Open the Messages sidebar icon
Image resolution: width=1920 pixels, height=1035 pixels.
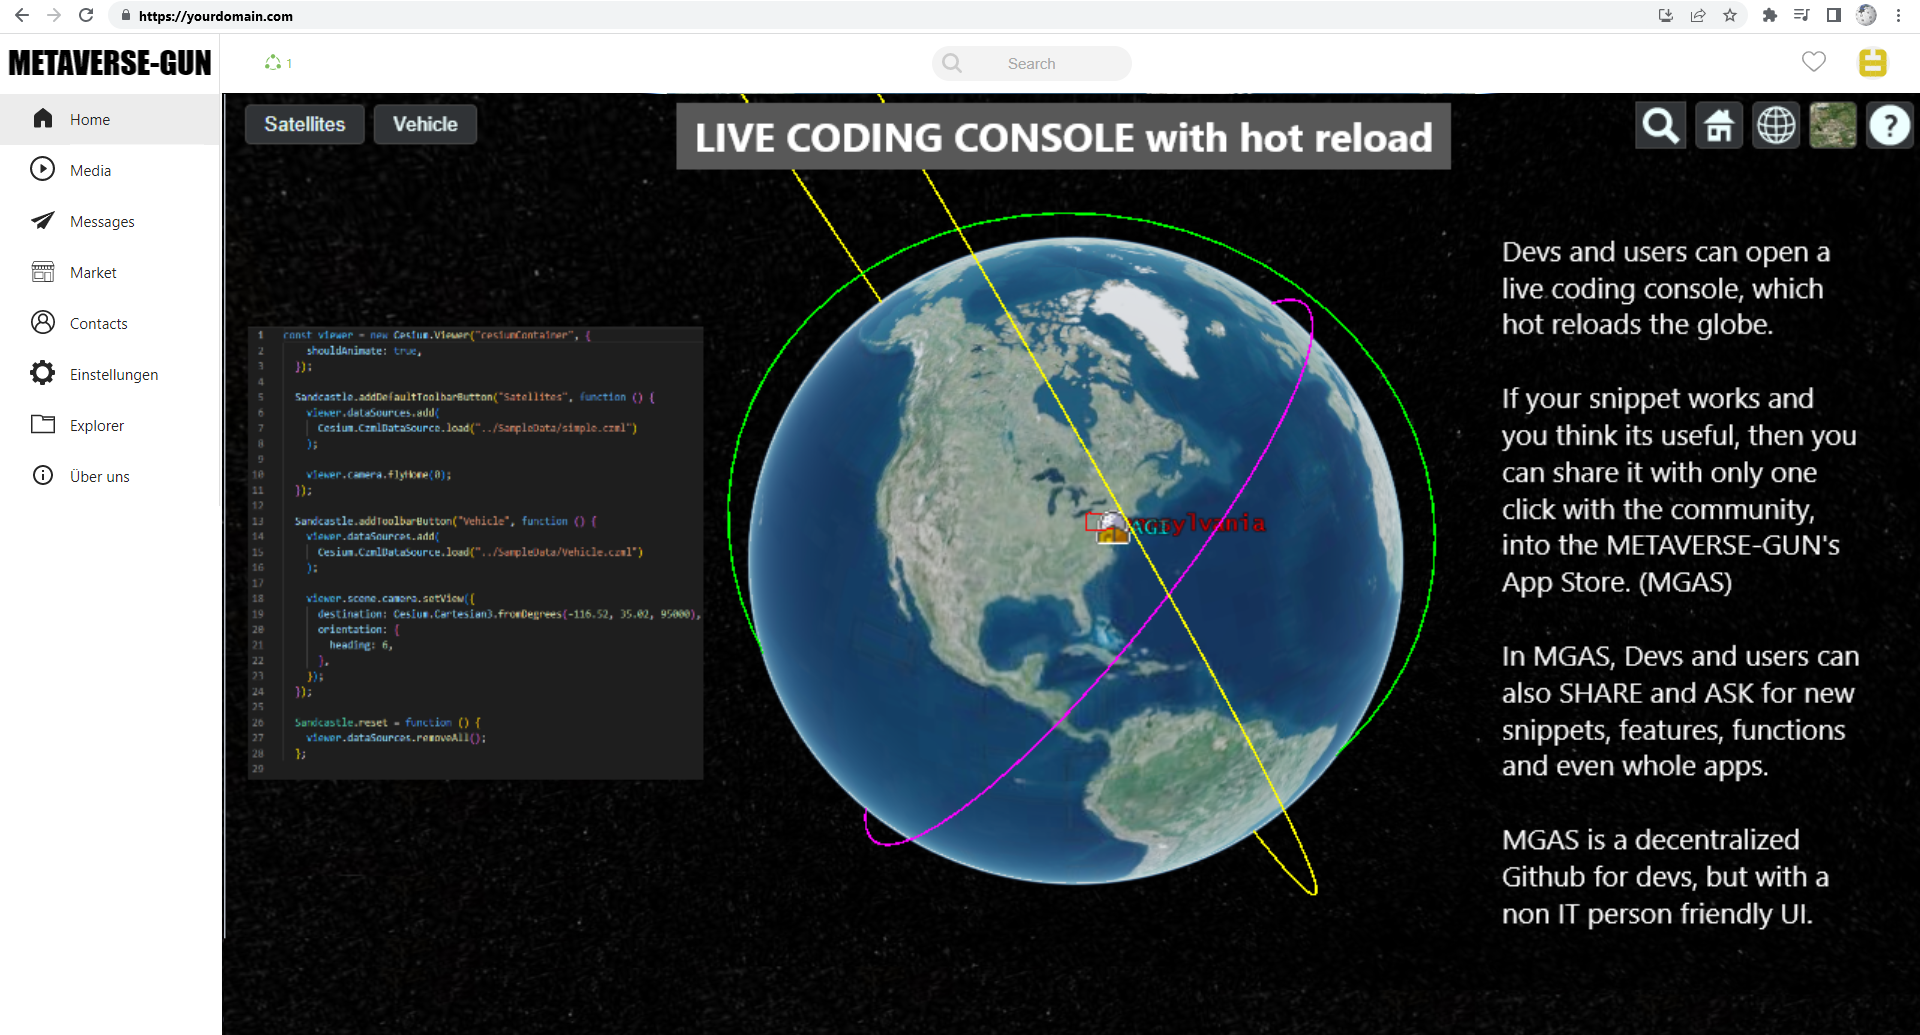42,221
